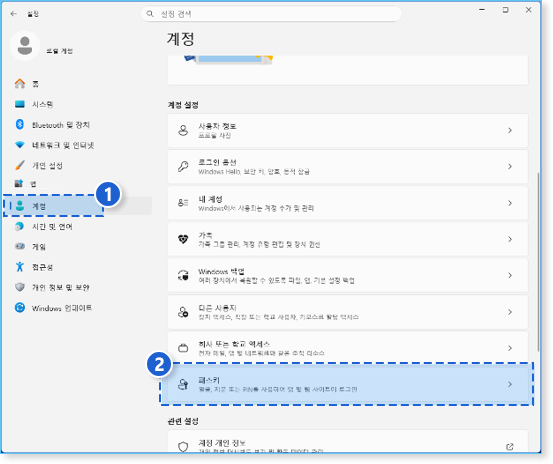Click the Bluetooth icon in sidebar
This screenshot has height=464, width=553.
click(20, 124)
